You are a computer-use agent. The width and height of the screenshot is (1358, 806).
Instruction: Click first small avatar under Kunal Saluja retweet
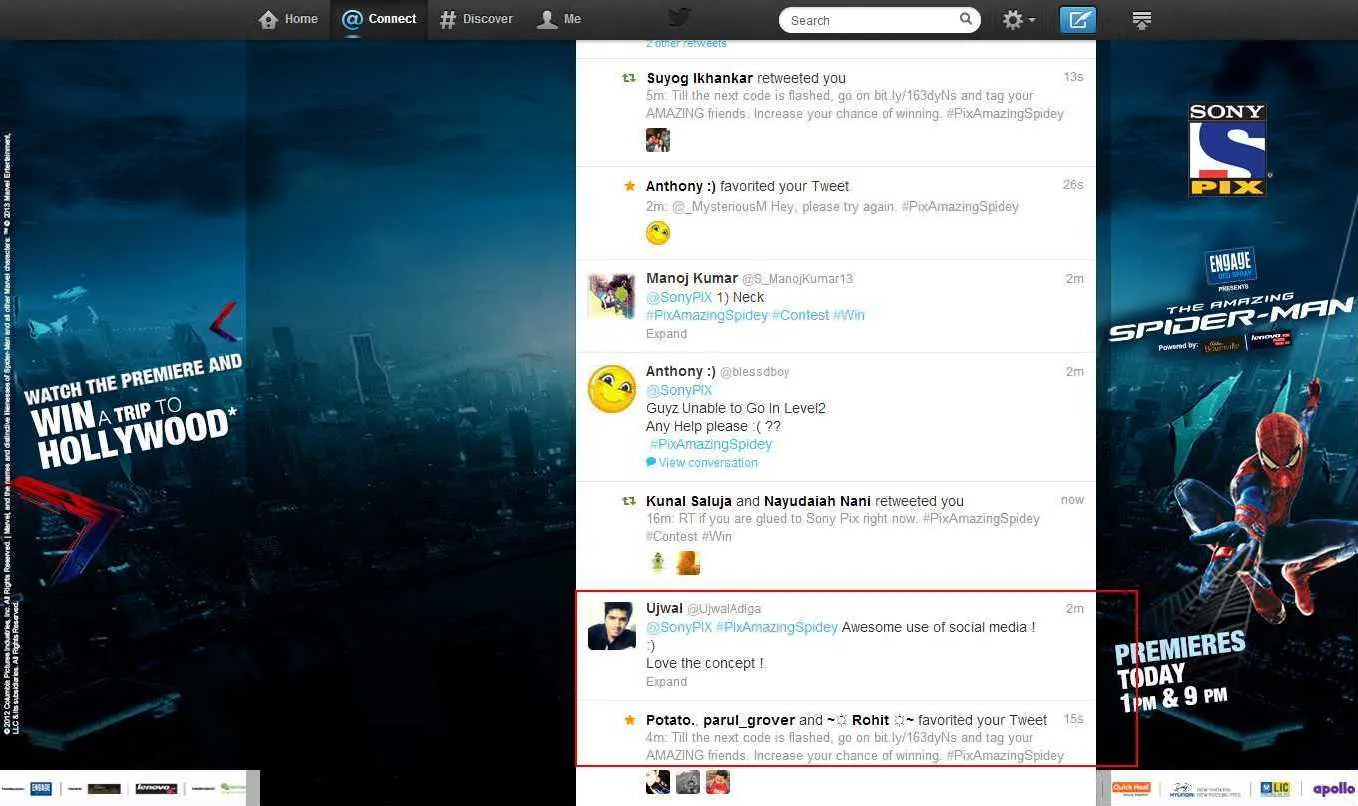[x=658, y=563]
